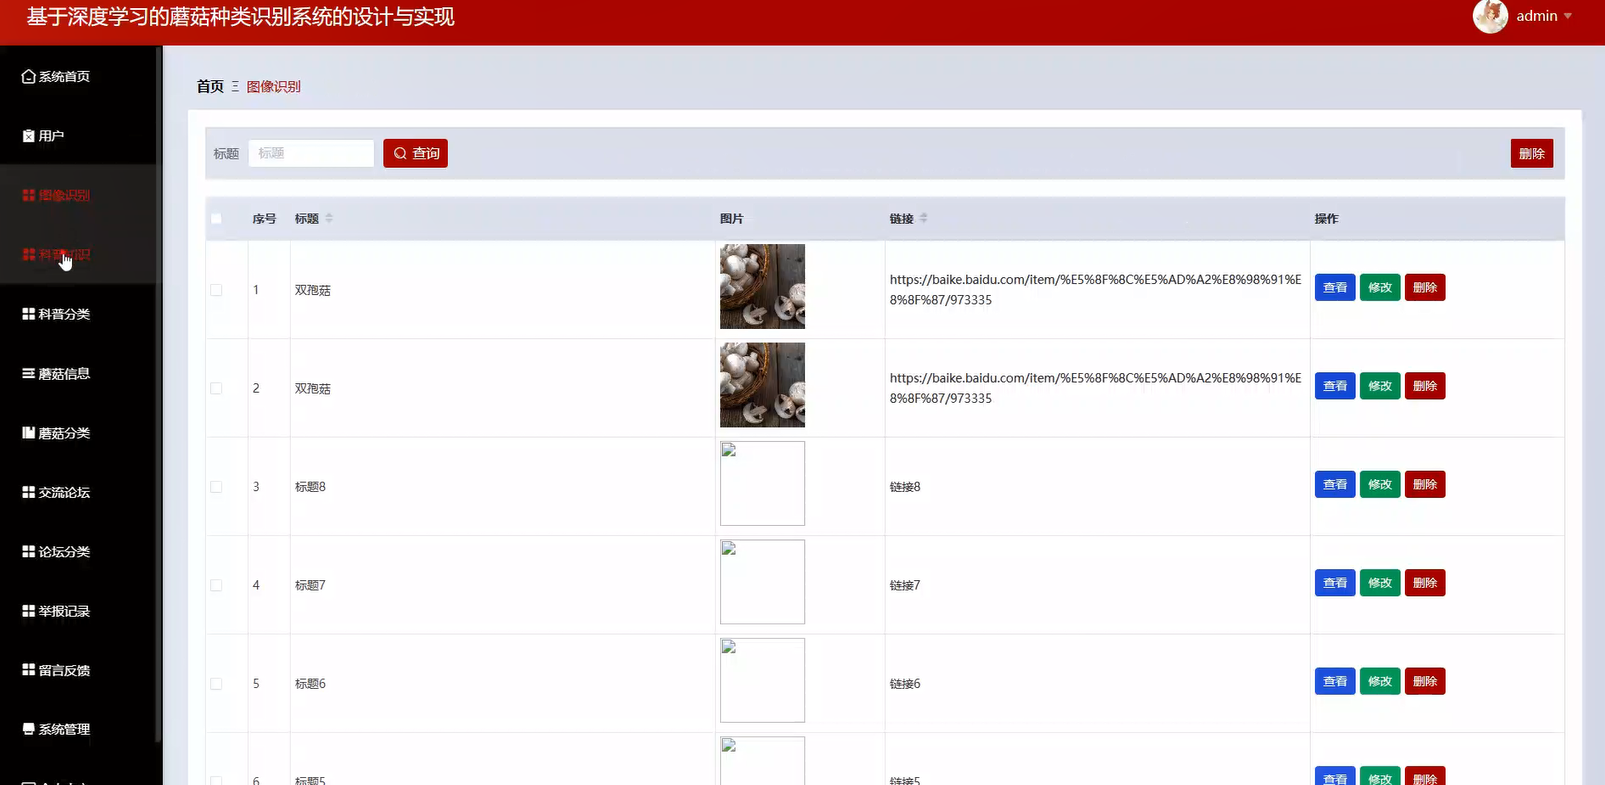The width and height of the screenshot is (1605, 785).
Task: Click the 标题6 cell text
Action: pos(310,684)
